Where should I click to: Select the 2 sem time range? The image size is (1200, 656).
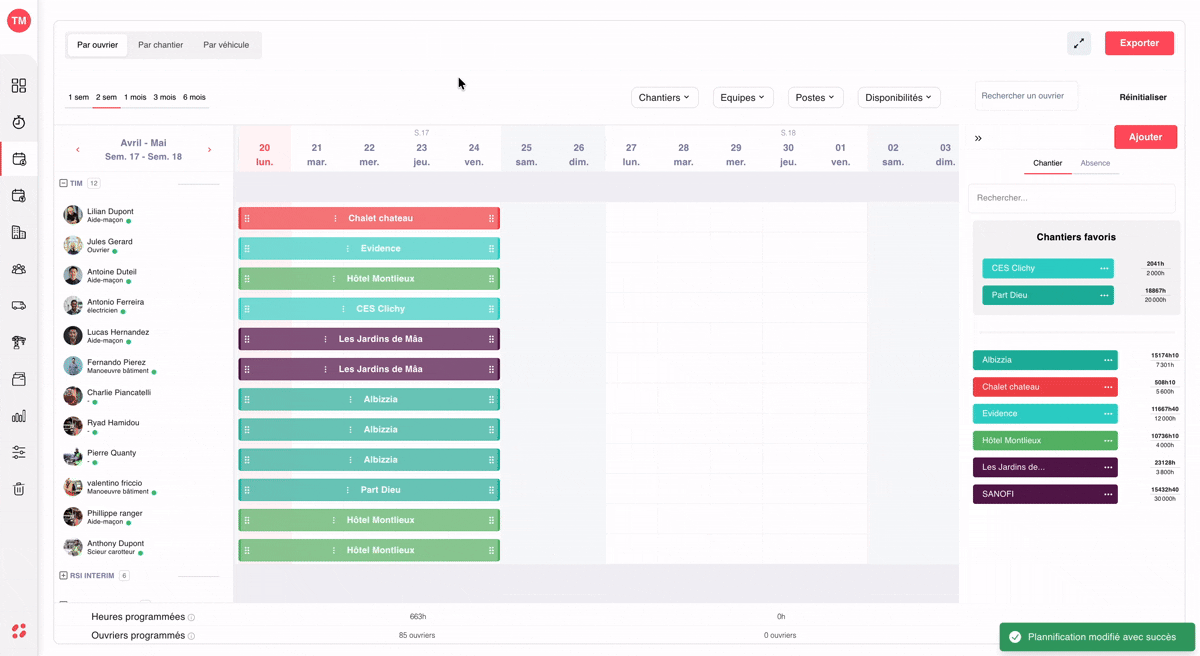pos(106,97)
